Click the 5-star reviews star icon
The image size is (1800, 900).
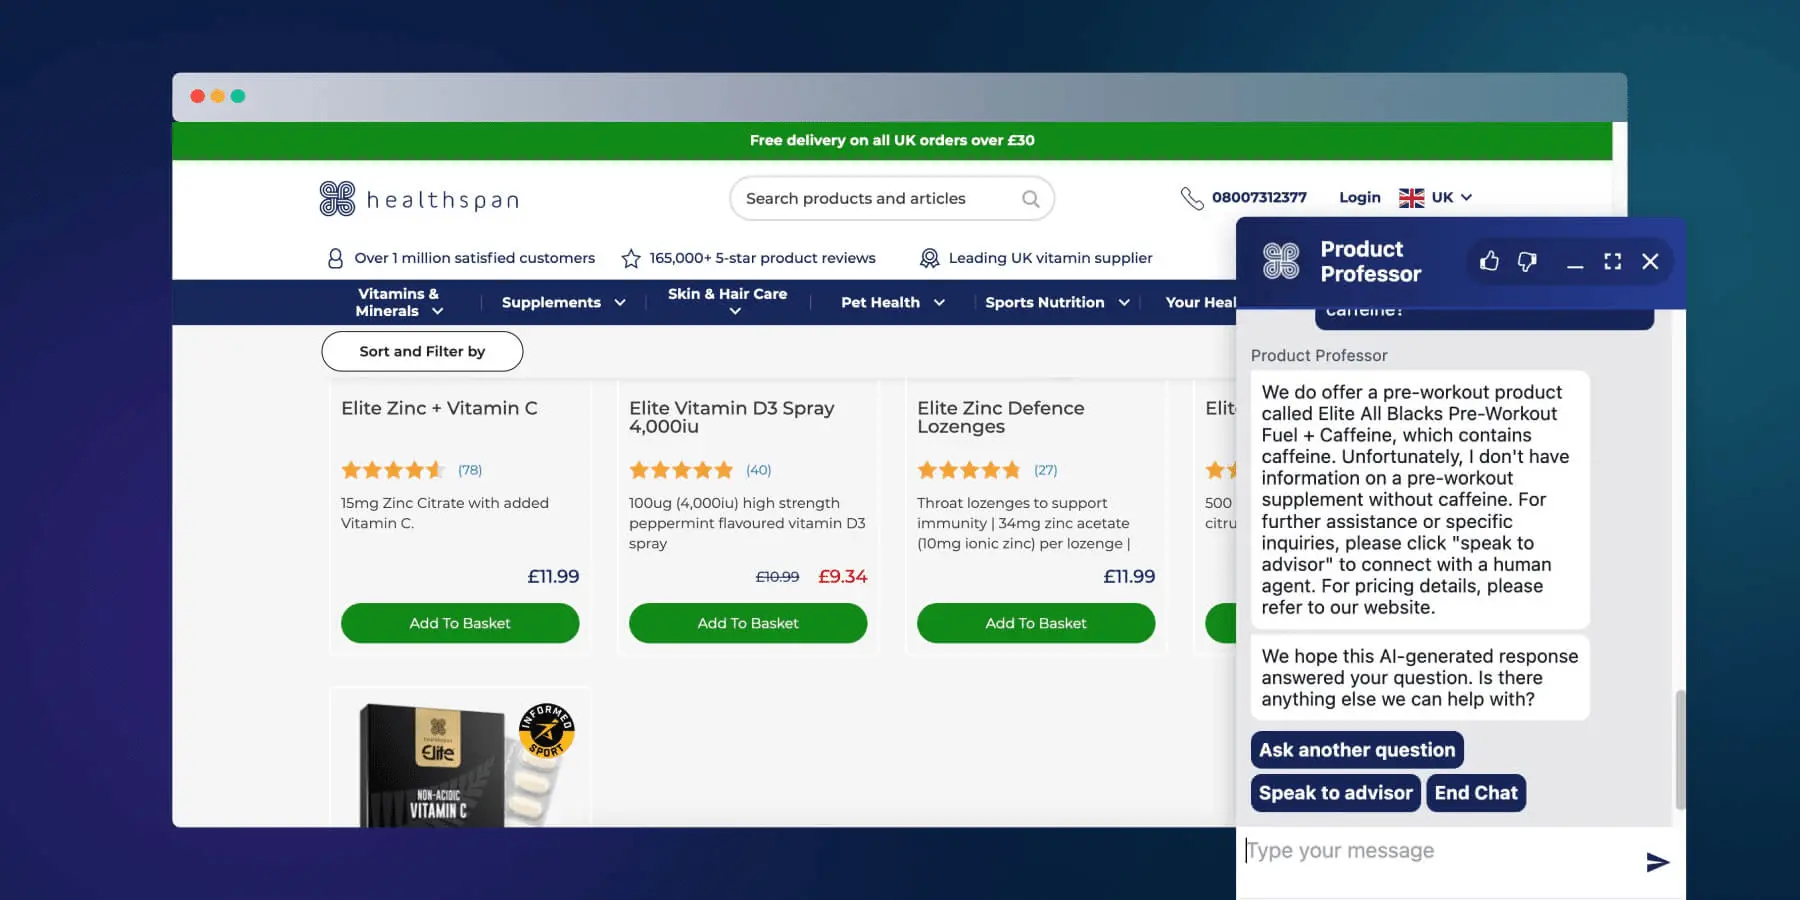click(631, 259)
